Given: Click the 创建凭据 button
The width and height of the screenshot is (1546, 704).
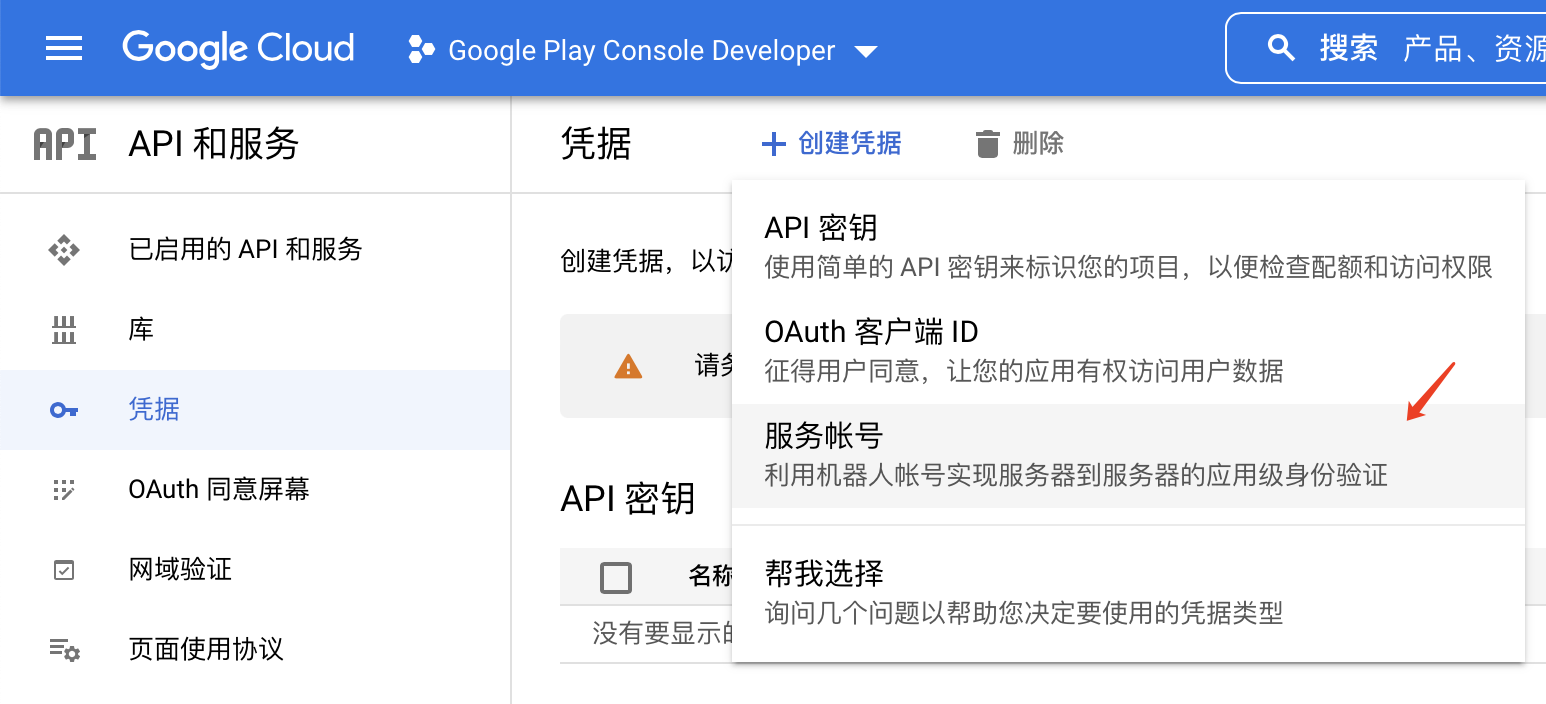Looking at the screenshot, I should [831, 144].
